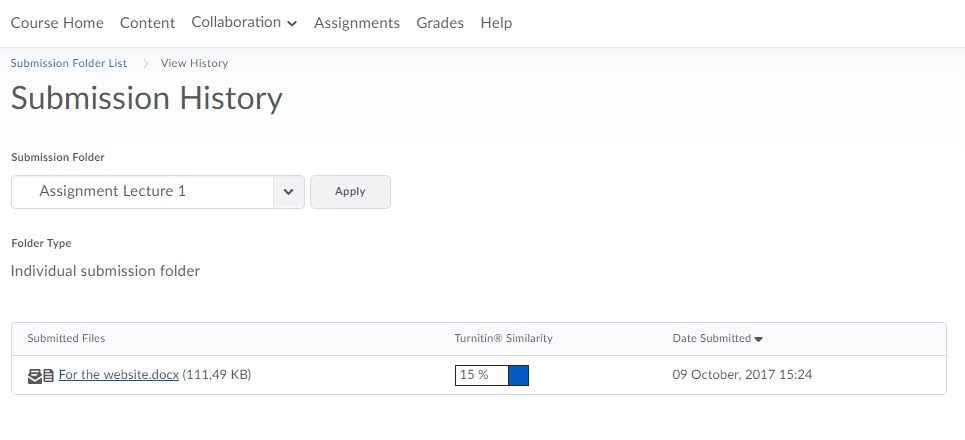Click the View History breadcrumb
This screenshot has height=440, width=965.
pyautogui.click(x=194, y=63)
